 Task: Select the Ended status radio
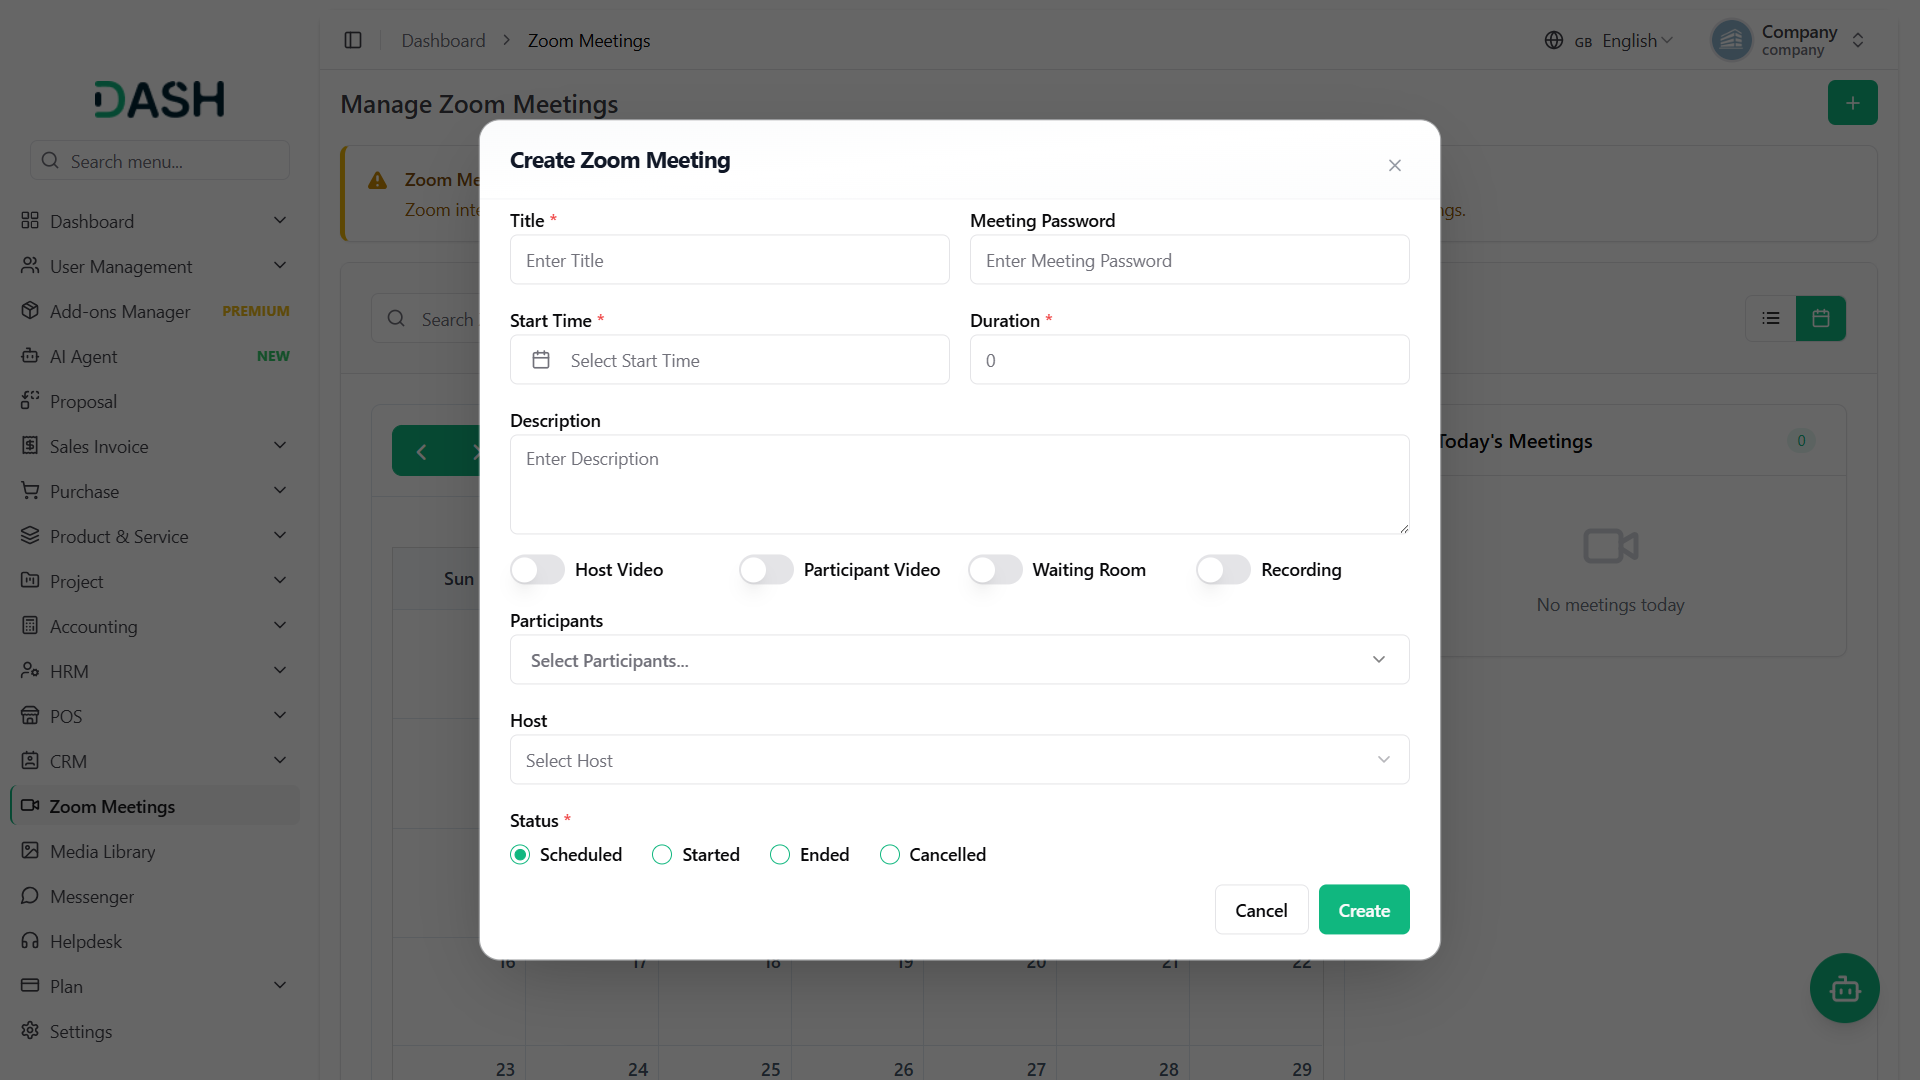click(780, 855)
